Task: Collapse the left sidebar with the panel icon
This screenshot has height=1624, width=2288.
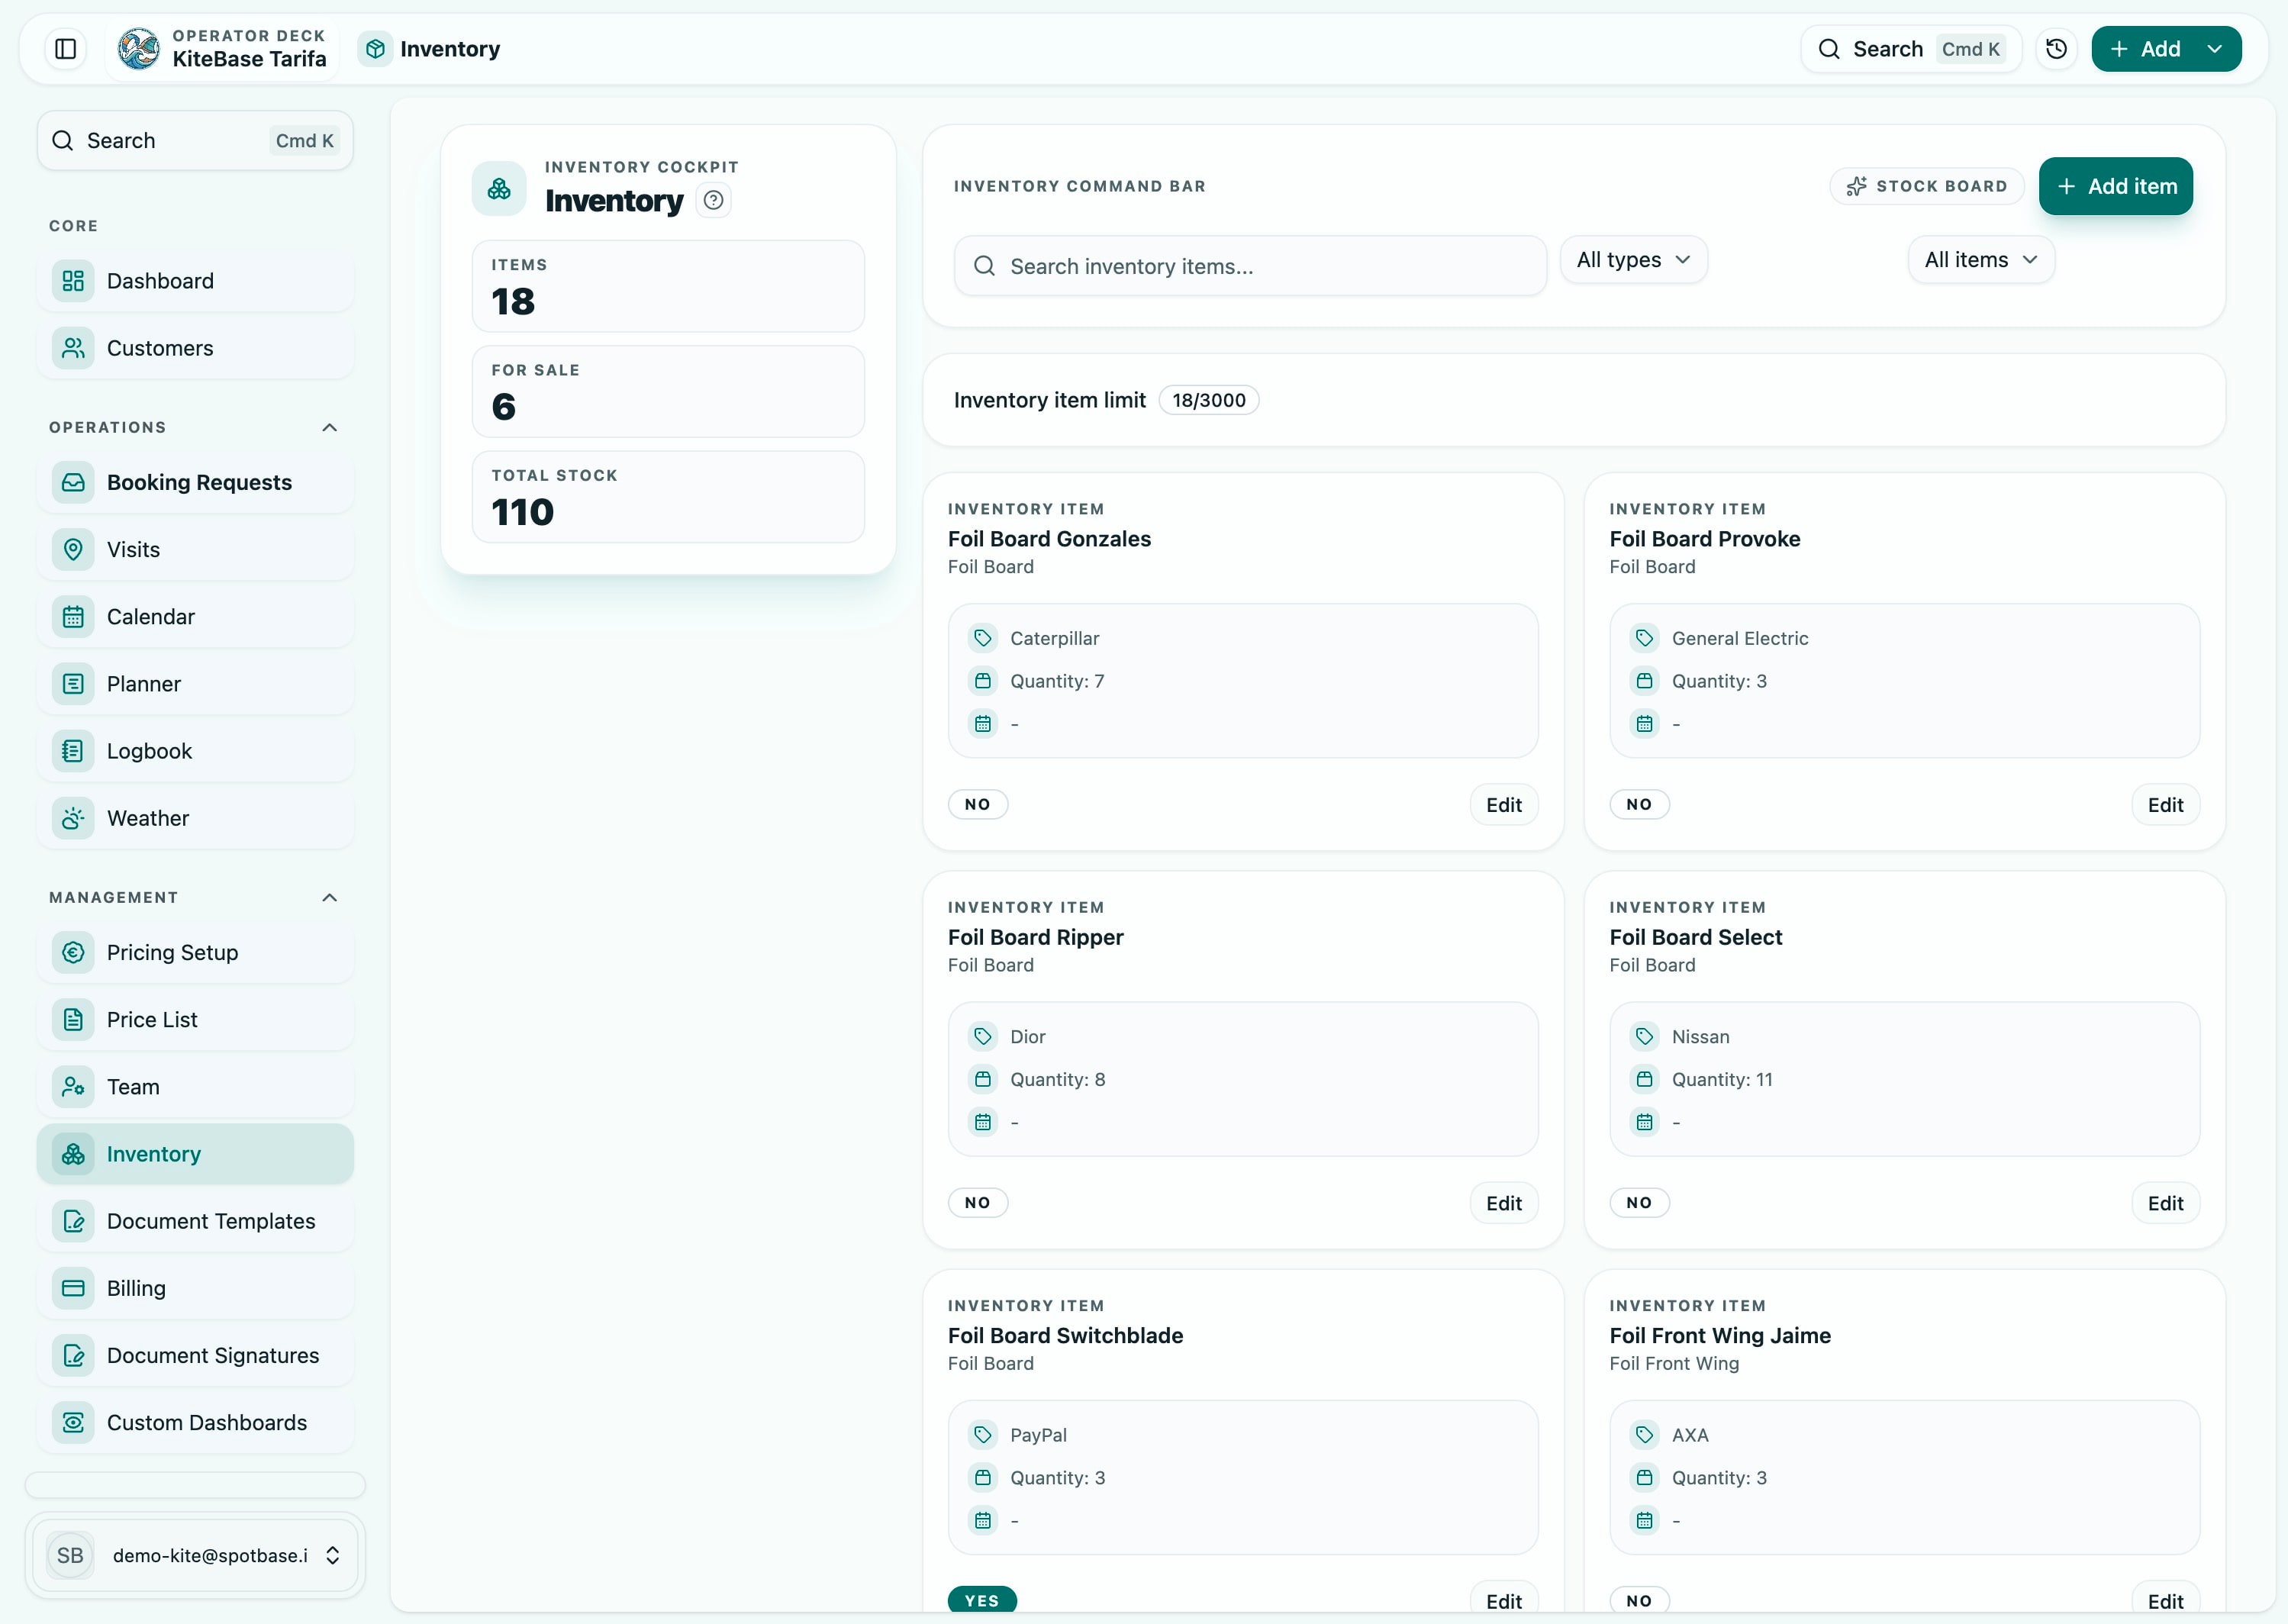Action: 65,48
